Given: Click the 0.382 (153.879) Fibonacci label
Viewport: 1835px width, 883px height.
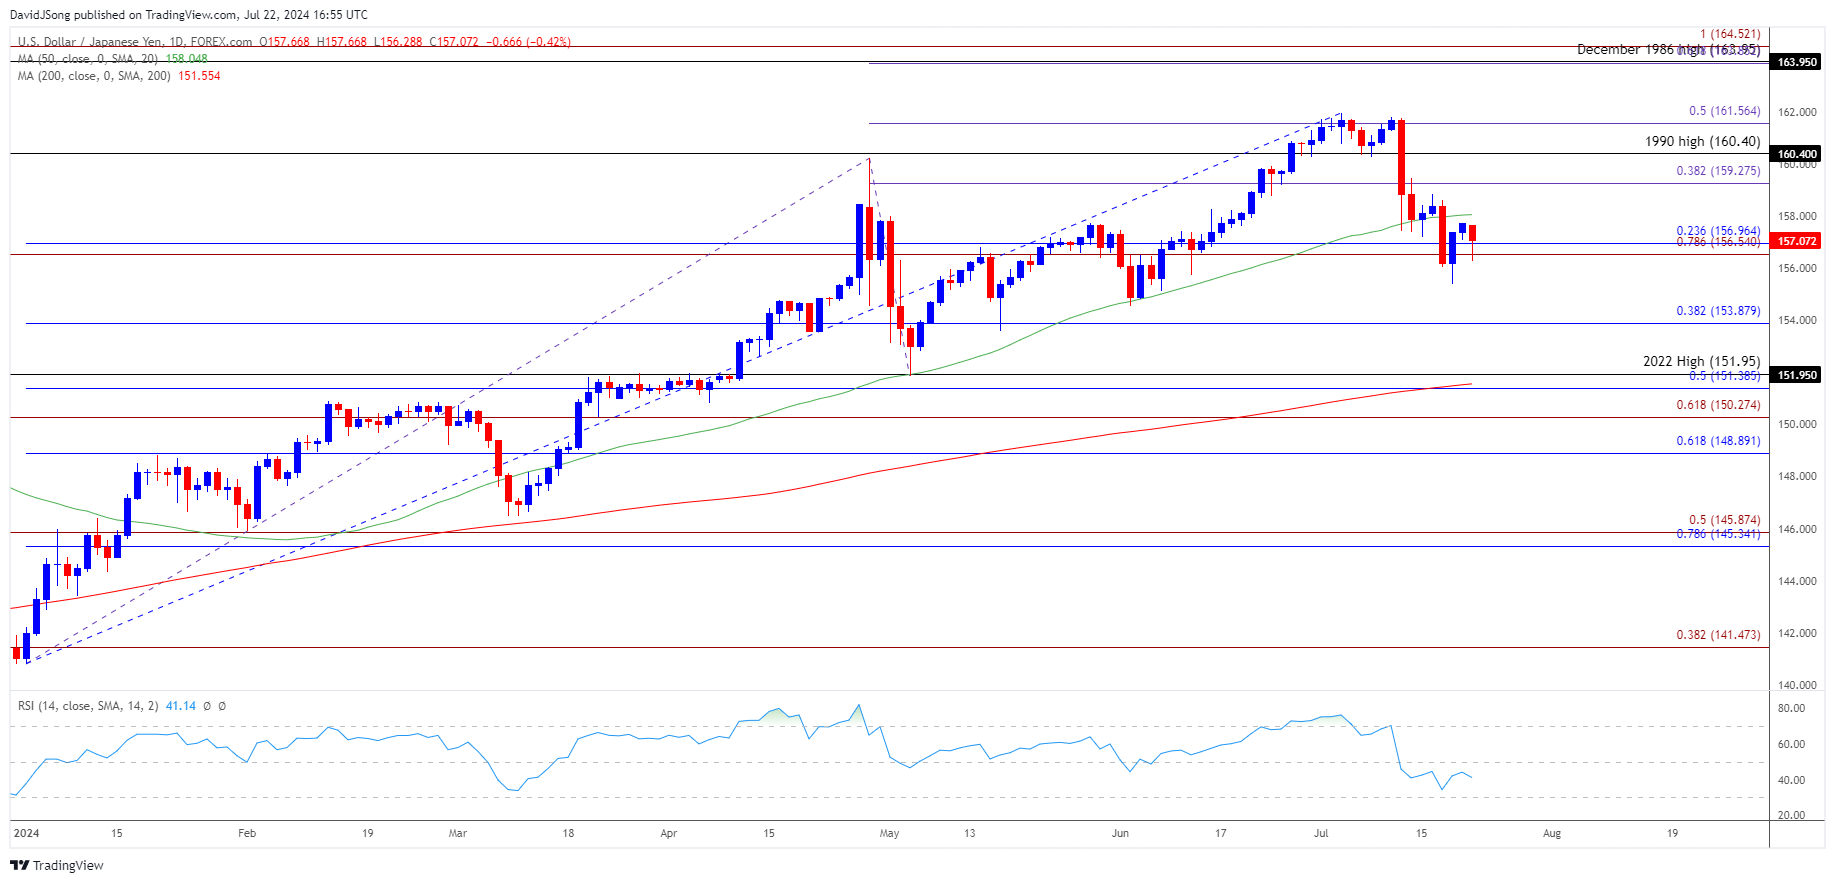Looking at the screenshot, I should pos(1719,311).
